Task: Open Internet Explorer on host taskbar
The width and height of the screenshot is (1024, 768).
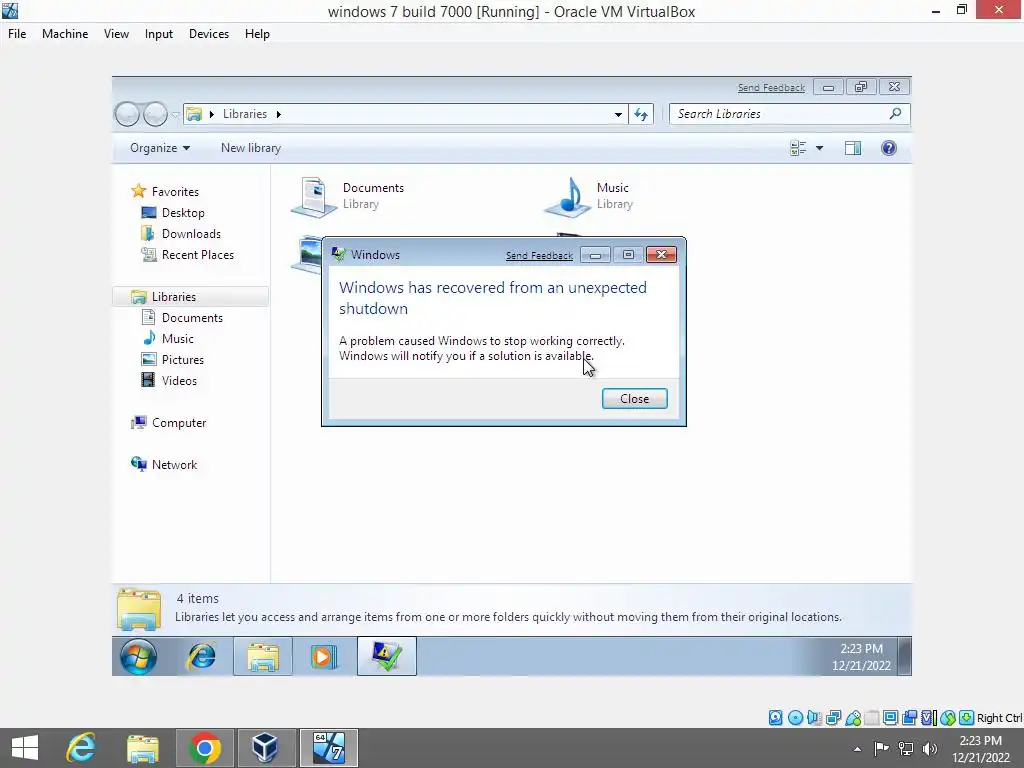Action: 81,748
